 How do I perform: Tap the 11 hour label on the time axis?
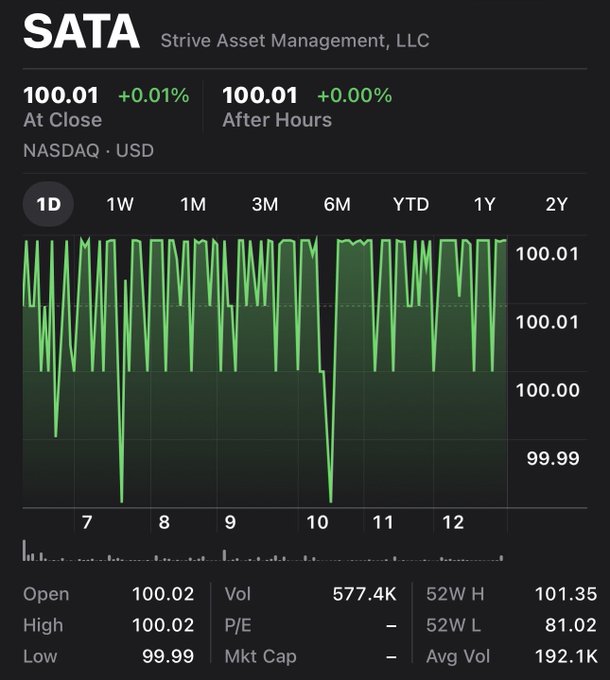[383, 523]
